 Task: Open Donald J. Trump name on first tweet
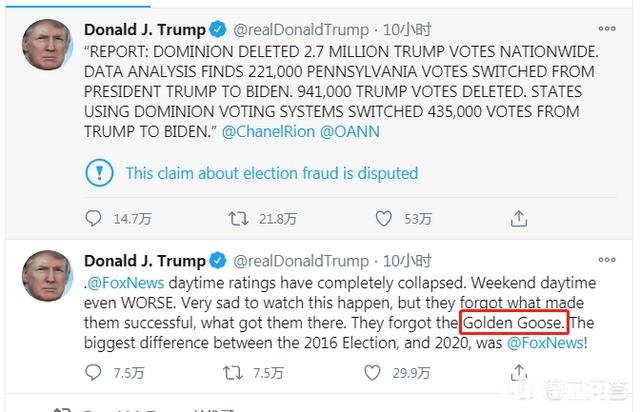[144, 29]
